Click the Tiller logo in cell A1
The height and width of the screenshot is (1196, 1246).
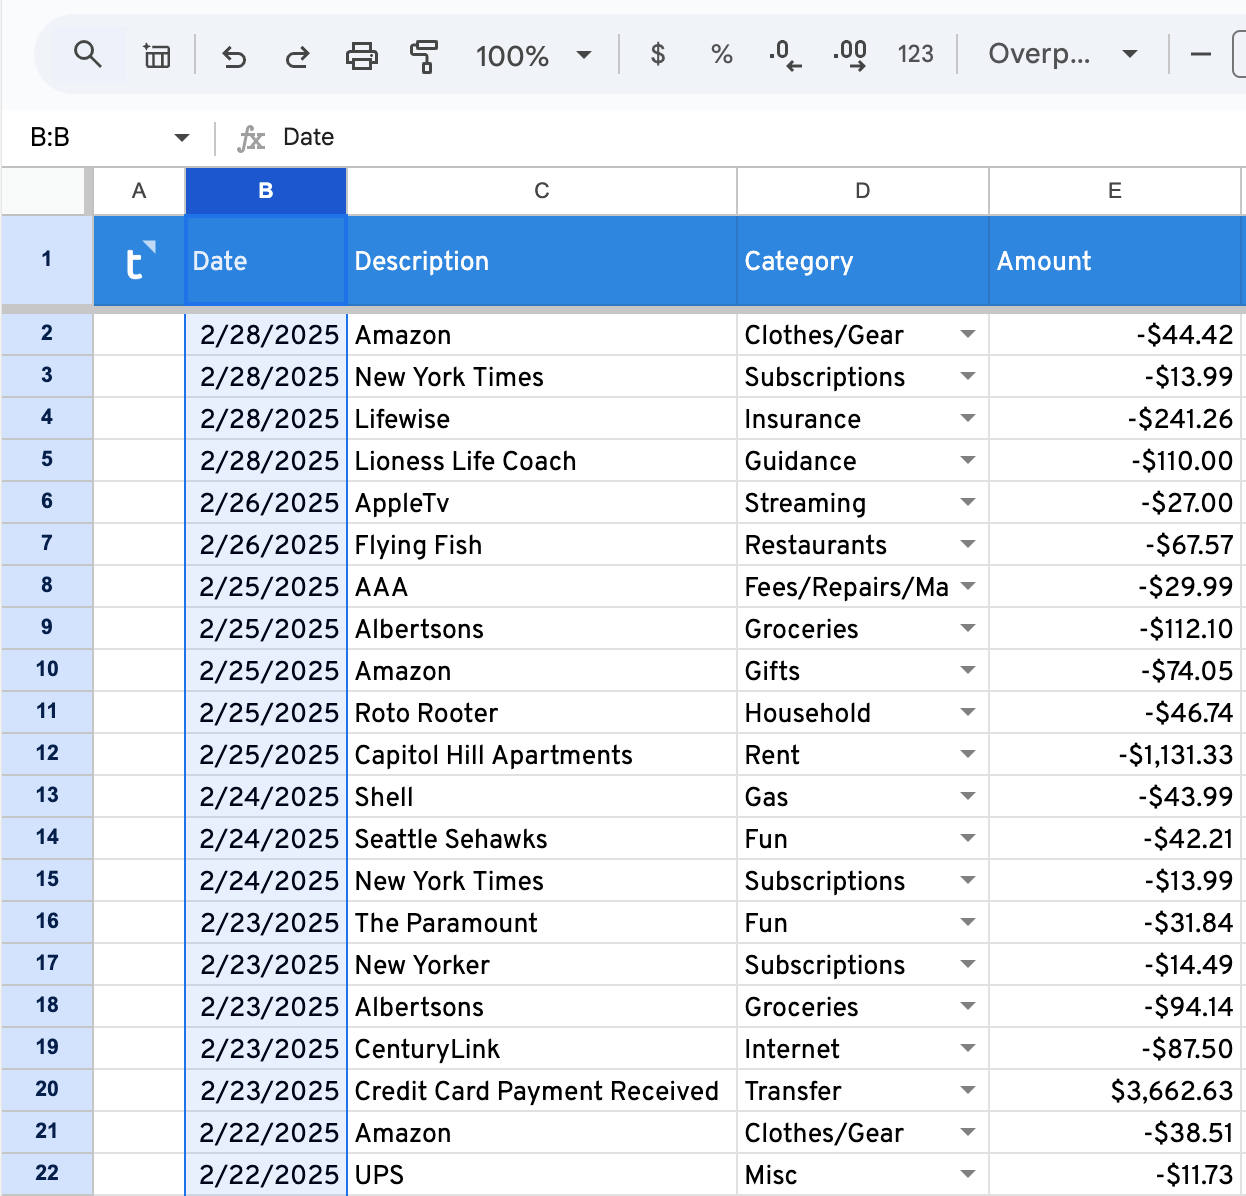[x=140, y=261]
